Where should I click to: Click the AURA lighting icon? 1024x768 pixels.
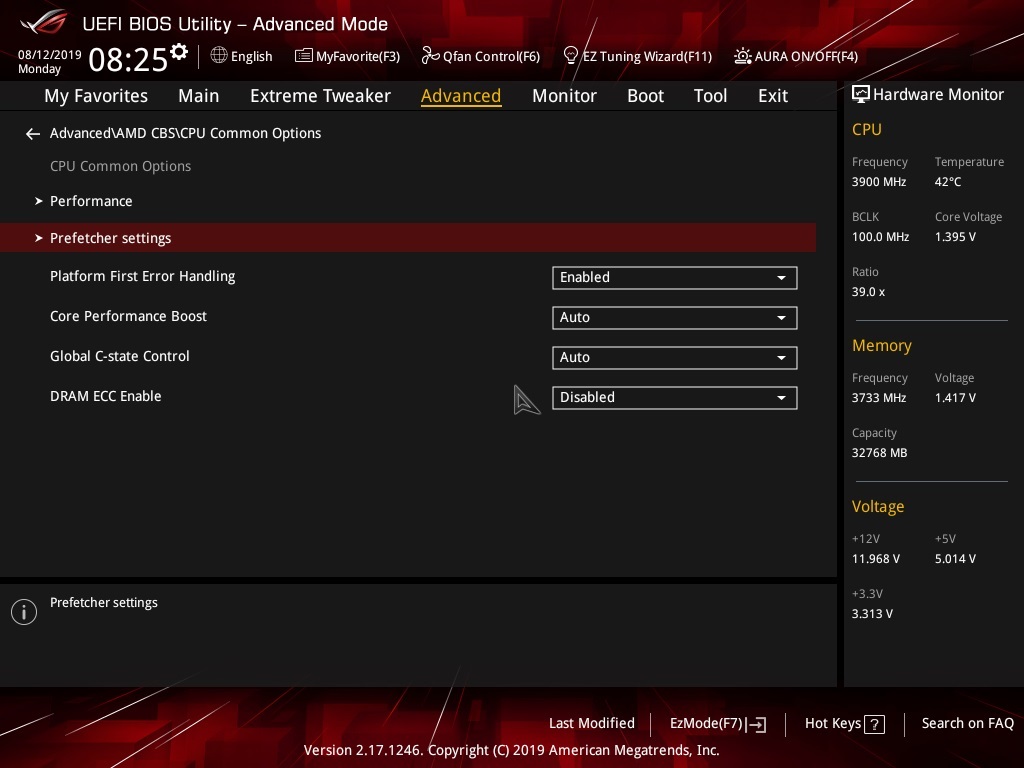tap(743, 56)
